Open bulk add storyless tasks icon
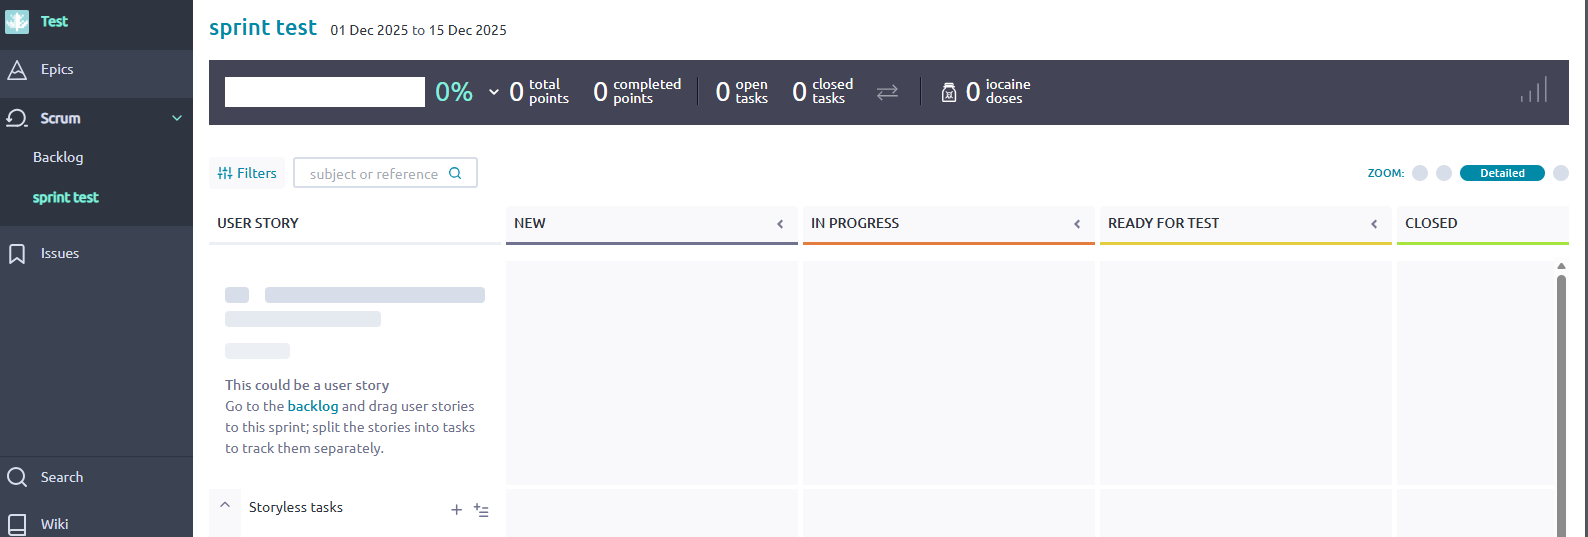1588x537 pixels. click(x=481, y=510)
